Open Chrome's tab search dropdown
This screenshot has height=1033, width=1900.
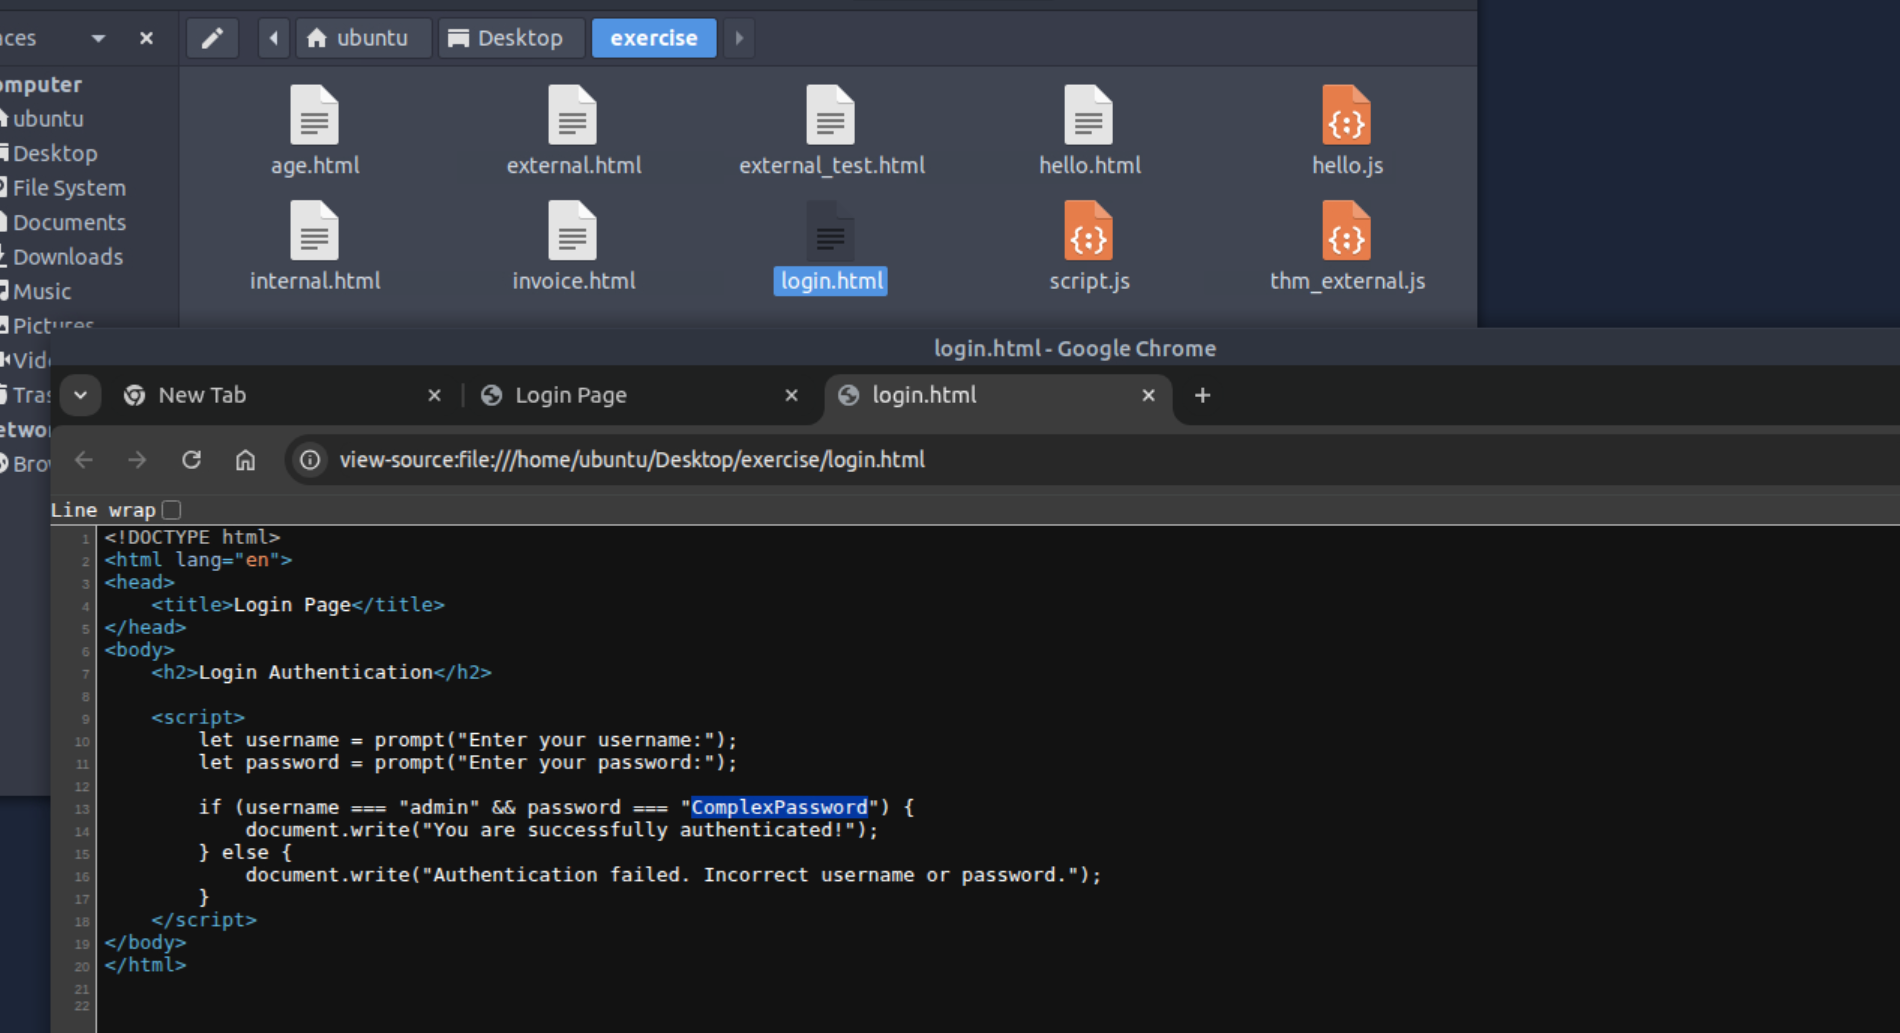(80, 395)
